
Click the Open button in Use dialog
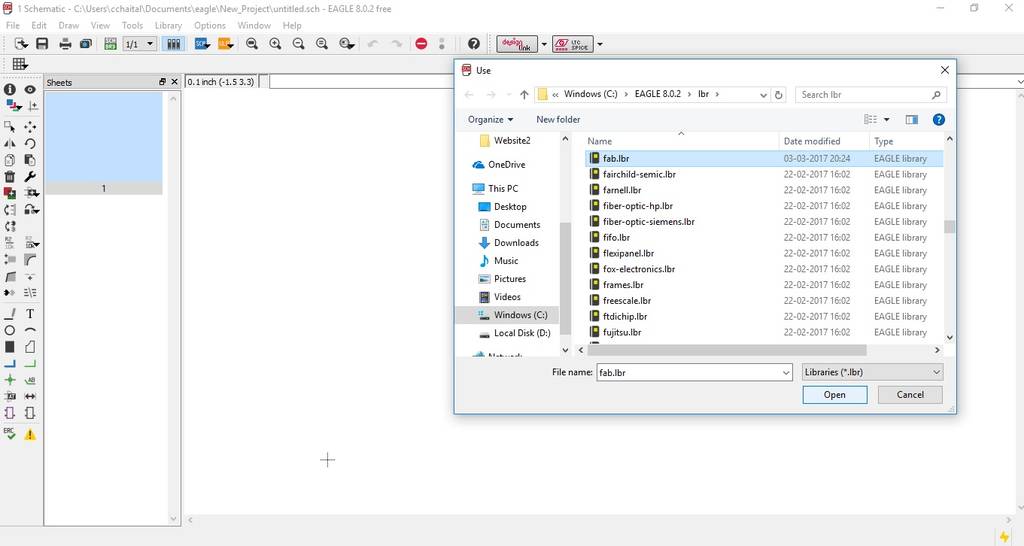coord(835,394)
